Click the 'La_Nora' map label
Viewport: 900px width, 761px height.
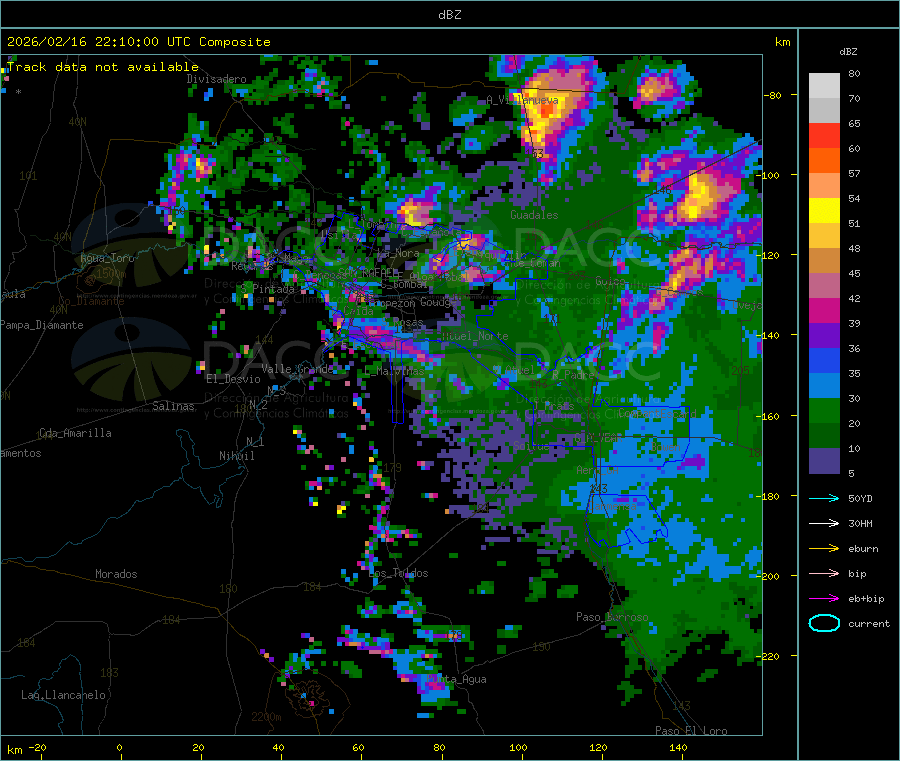[398, 253]
